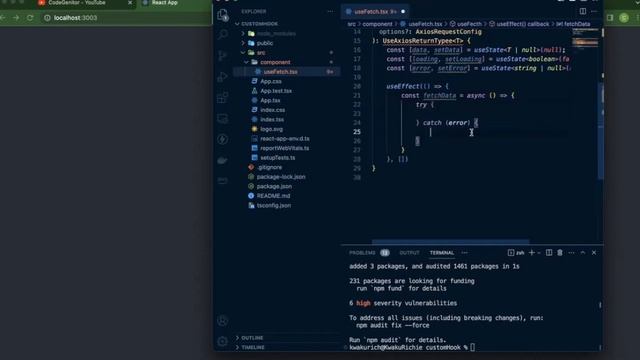Open useFetch.tsx in file tree
The image size is (640, 360).
pyautogui.click(x=280, y=72)
